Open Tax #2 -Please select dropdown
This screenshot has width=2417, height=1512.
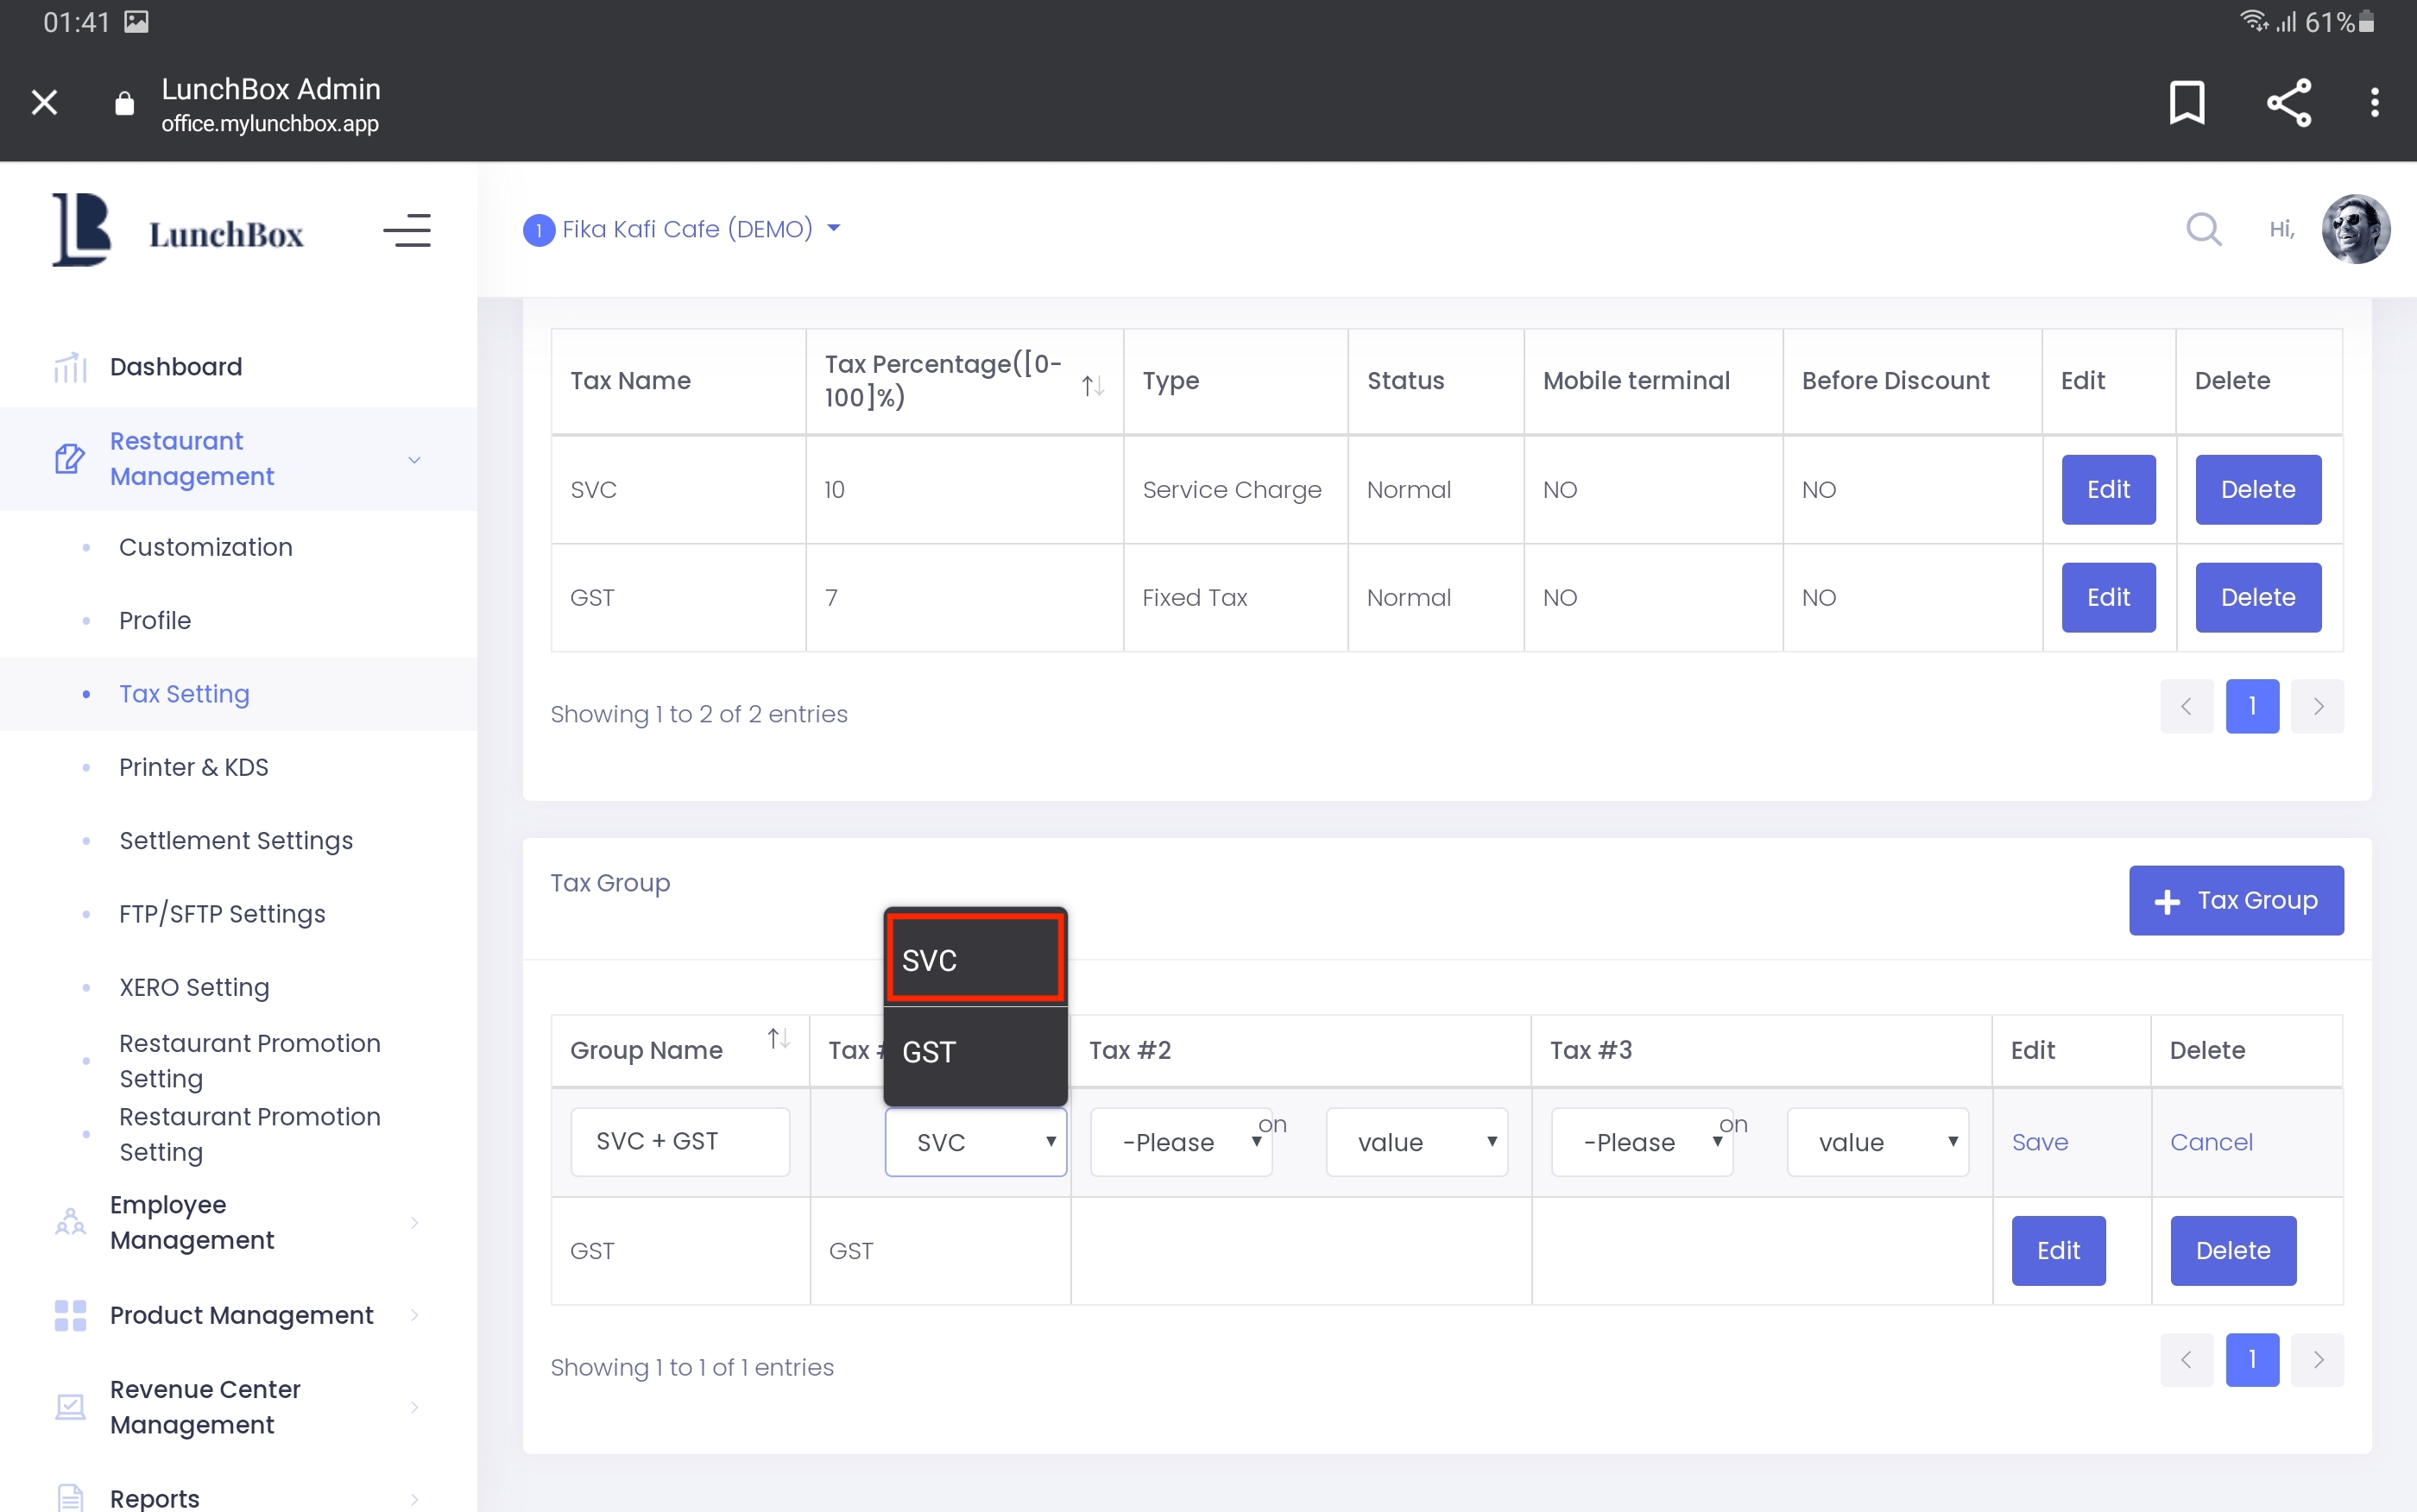point(1180,1142)
